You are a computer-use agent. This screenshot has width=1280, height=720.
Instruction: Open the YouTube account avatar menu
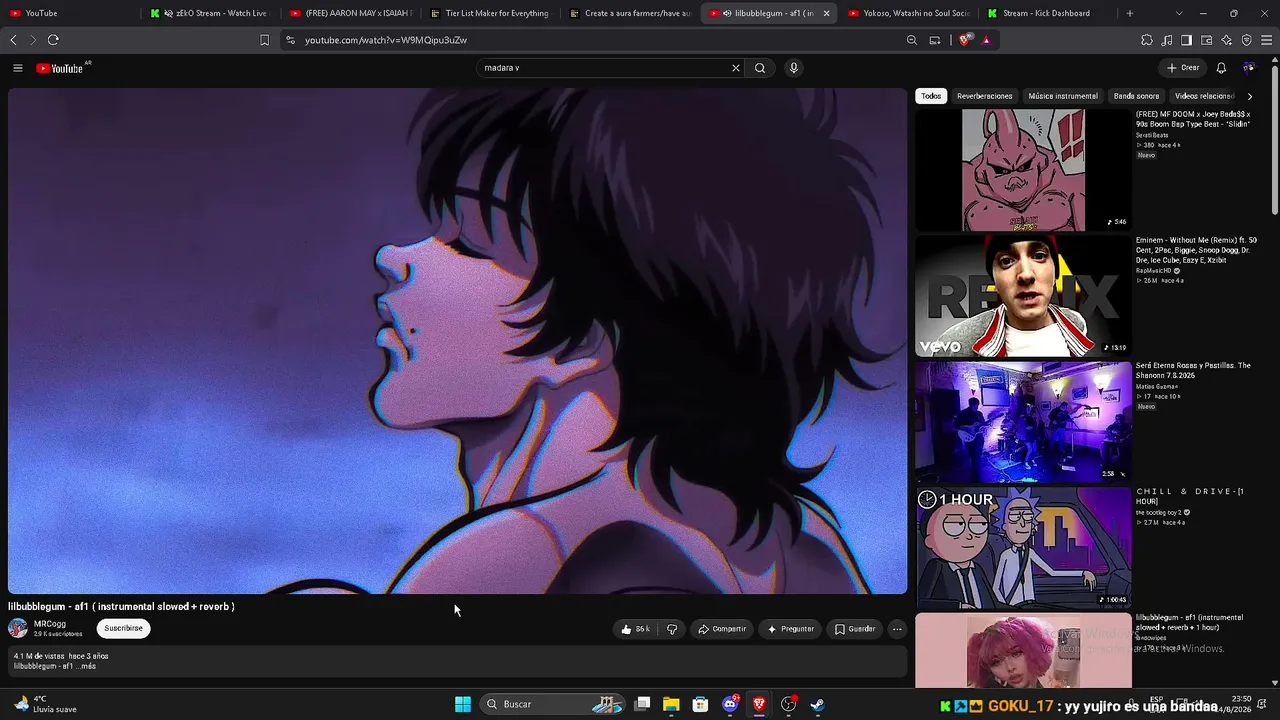(1249, 68)
